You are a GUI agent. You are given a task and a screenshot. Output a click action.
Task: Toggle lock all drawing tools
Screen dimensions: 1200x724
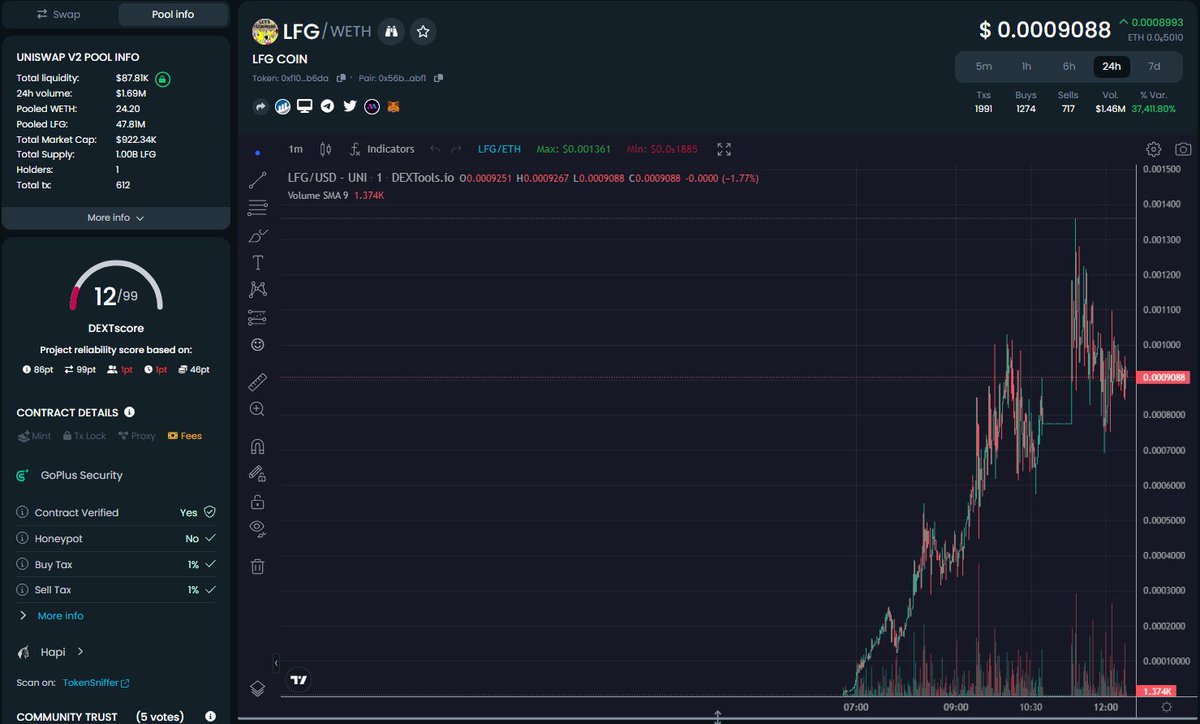257,501
